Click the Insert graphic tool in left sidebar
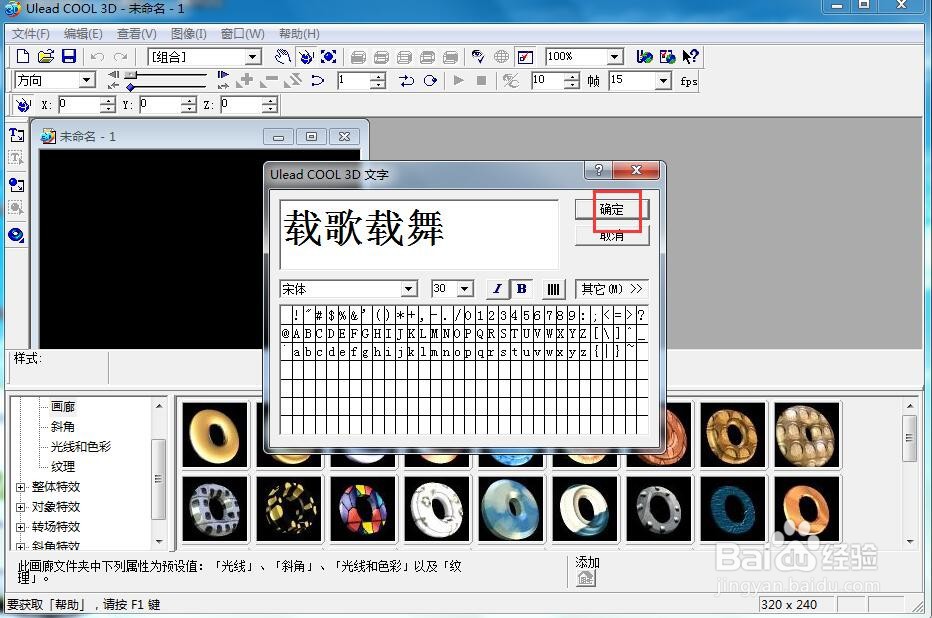This screenshot has height=618, width=932. [17, 185]
